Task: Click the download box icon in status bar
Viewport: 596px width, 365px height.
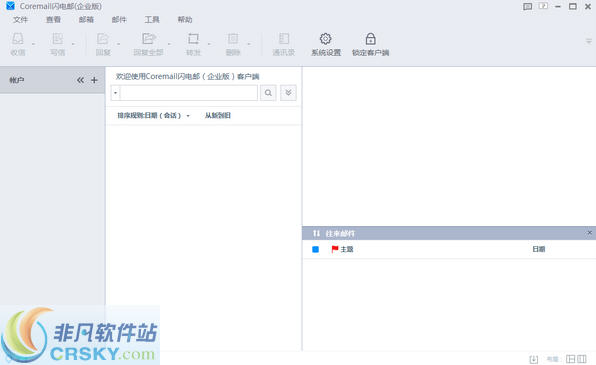Action: click(534, 359)
